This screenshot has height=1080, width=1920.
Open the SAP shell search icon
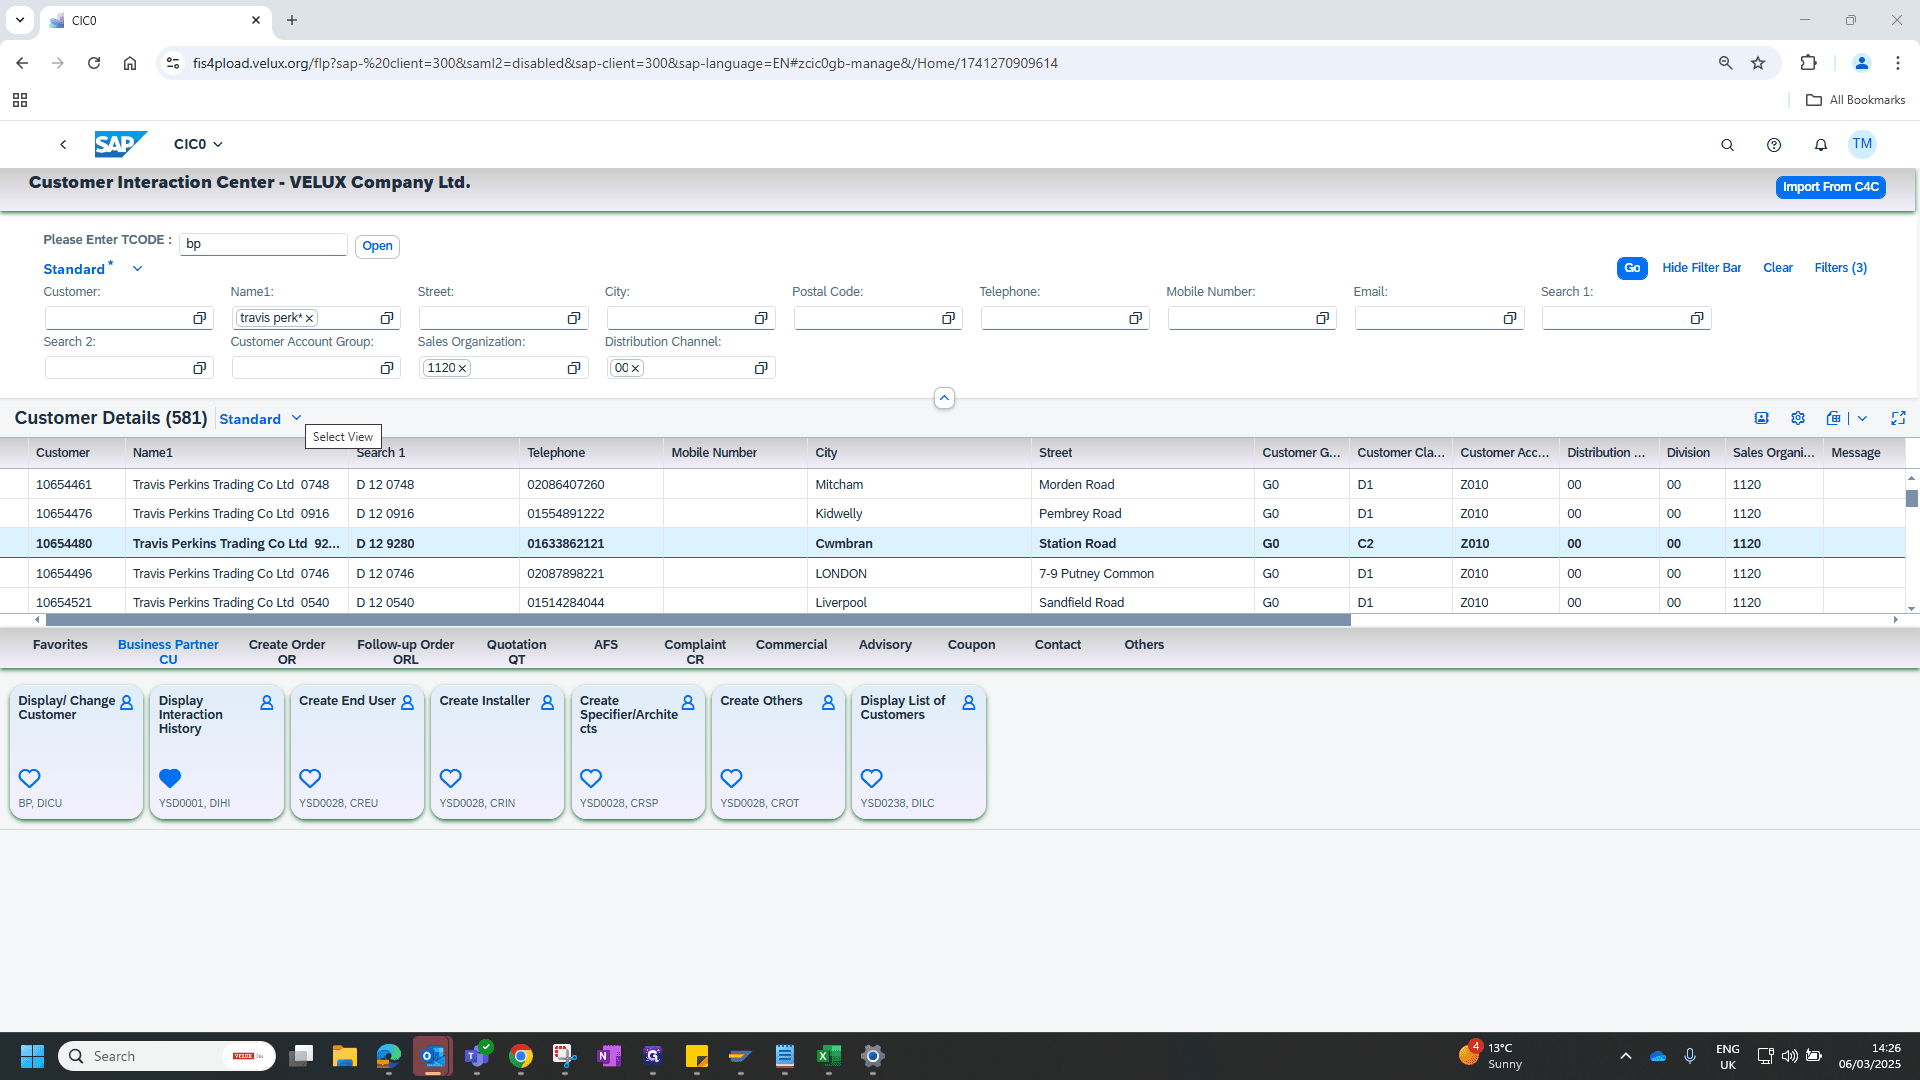click(1727, 145)
